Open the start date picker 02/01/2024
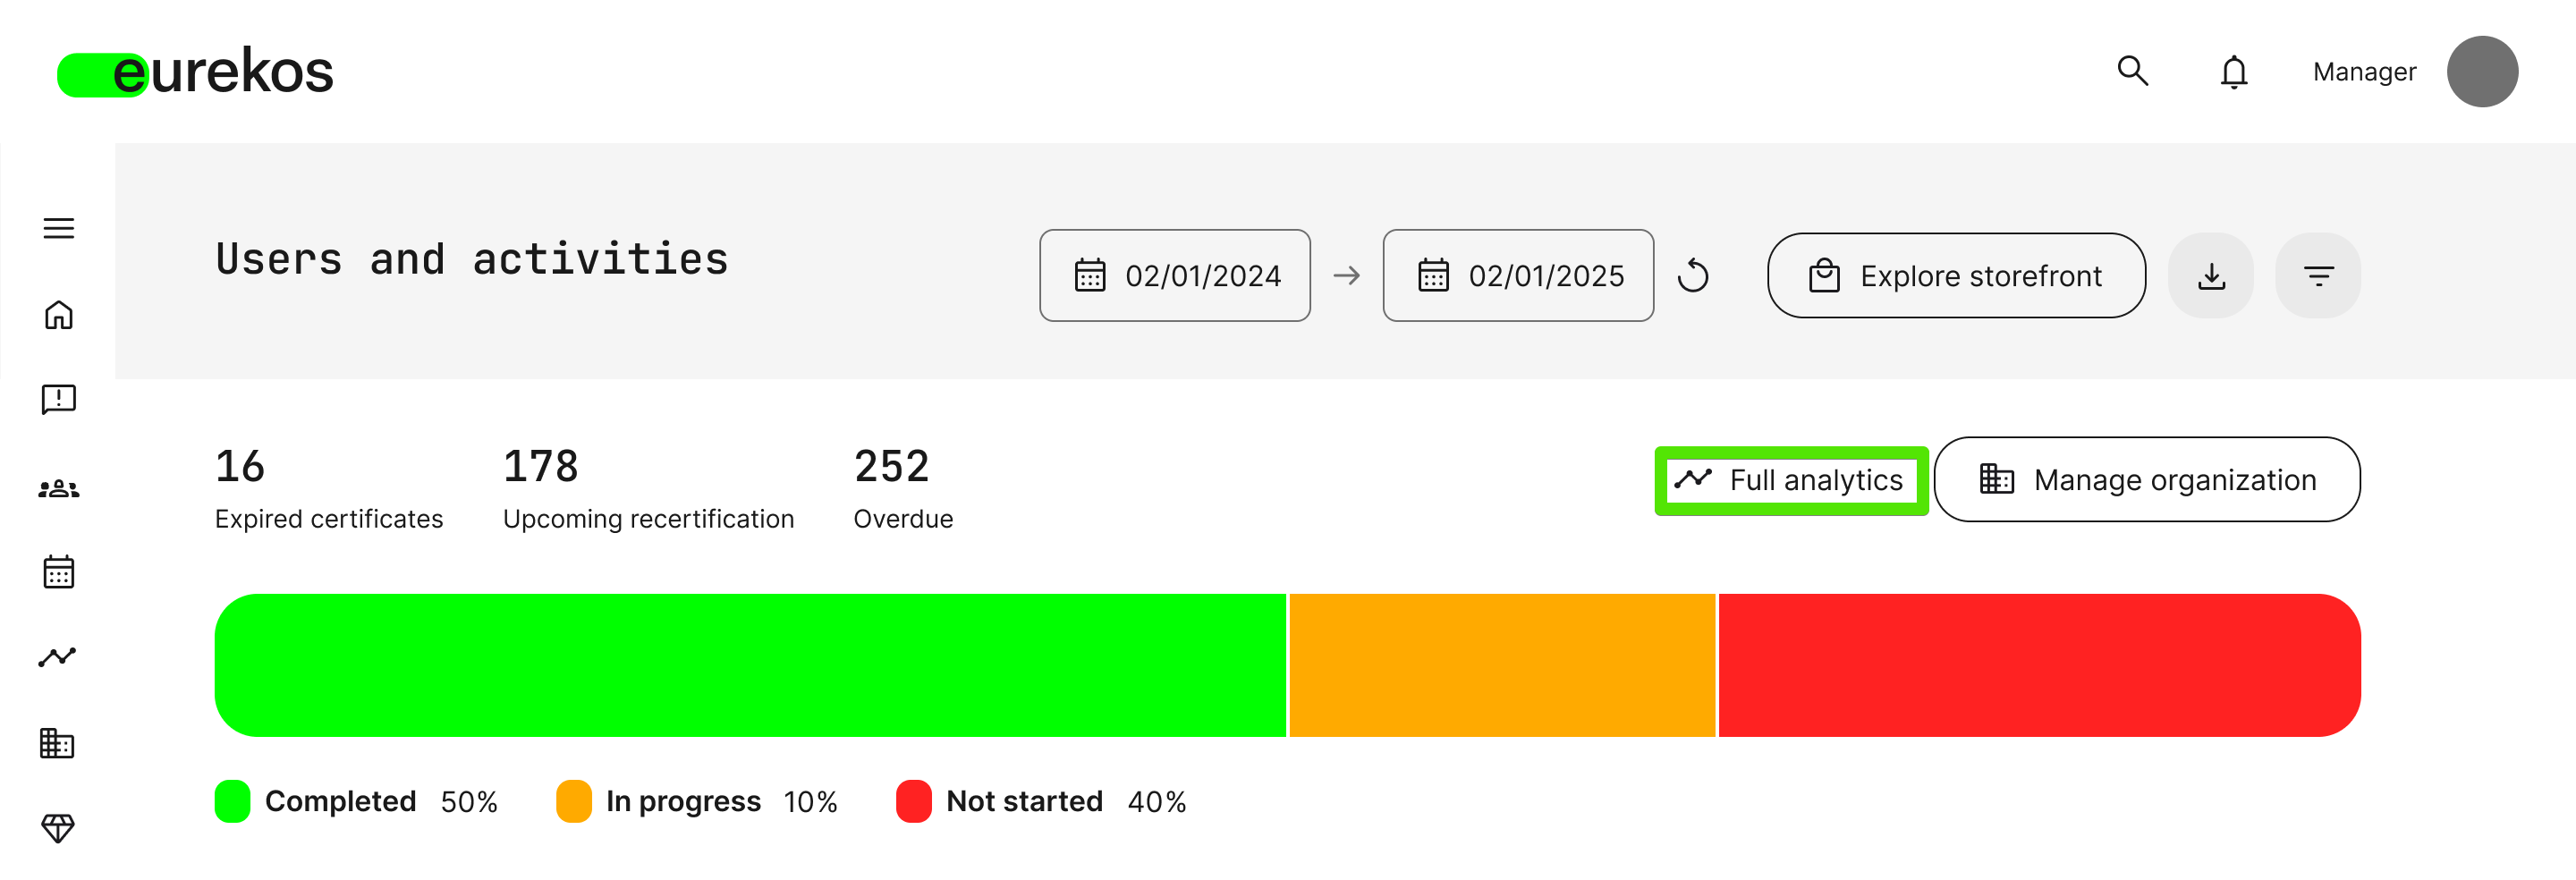Viewport: 2576px width, 880px height. coord(1175,276)
